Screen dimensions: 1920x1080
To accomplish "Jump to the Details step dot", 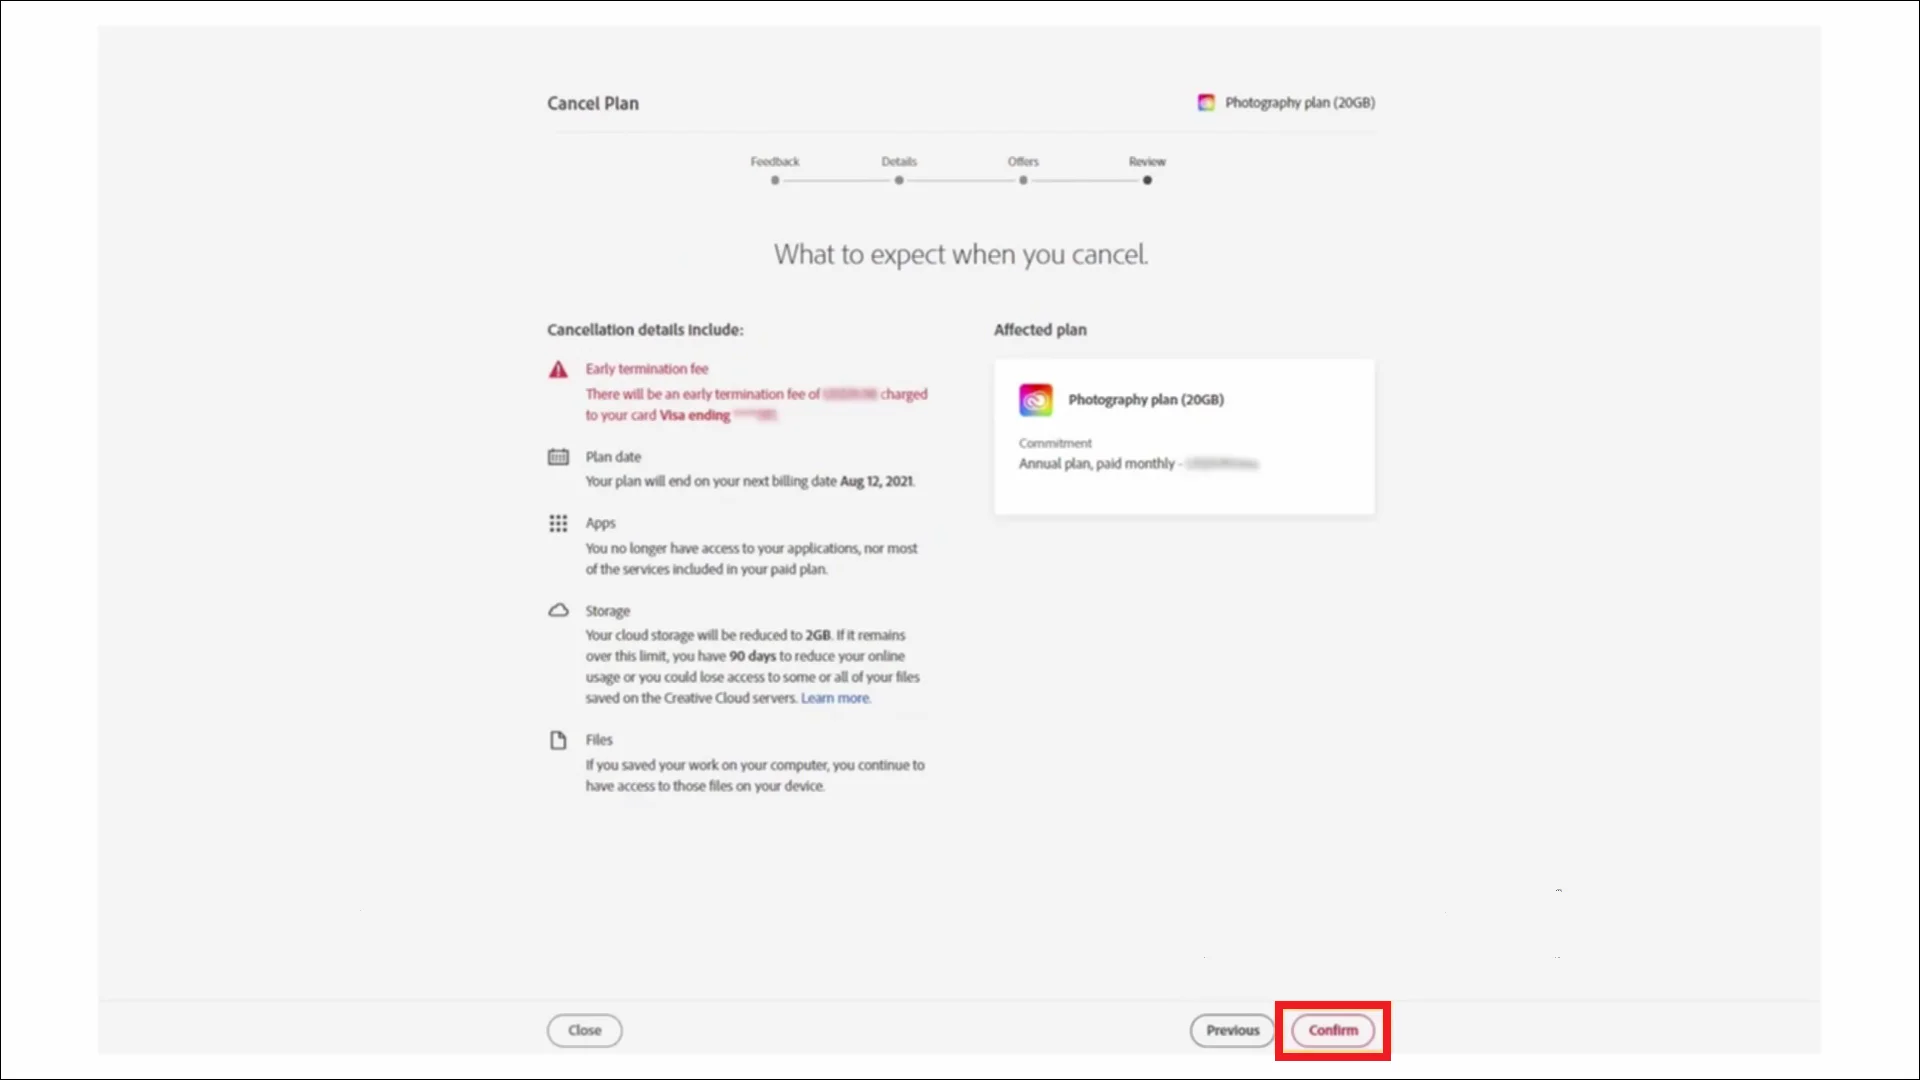I will pos(899,181).
